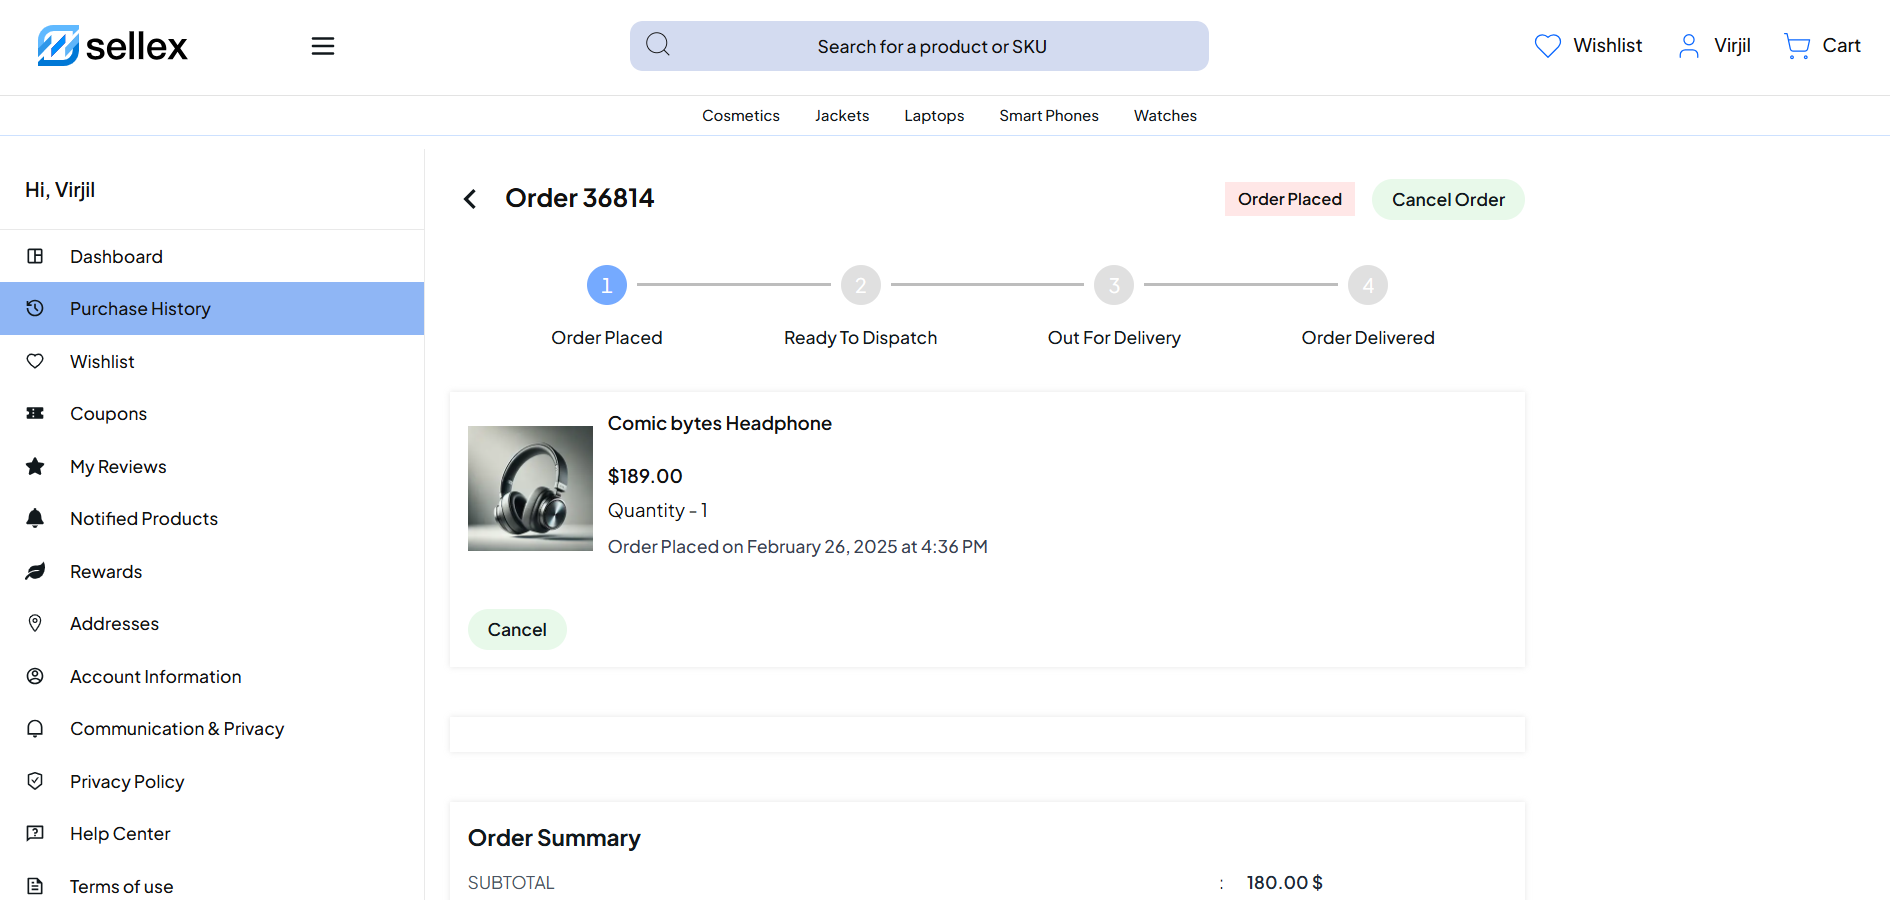
Task: Go back using the left chevron arrow
Action: (x=470, y=199)
